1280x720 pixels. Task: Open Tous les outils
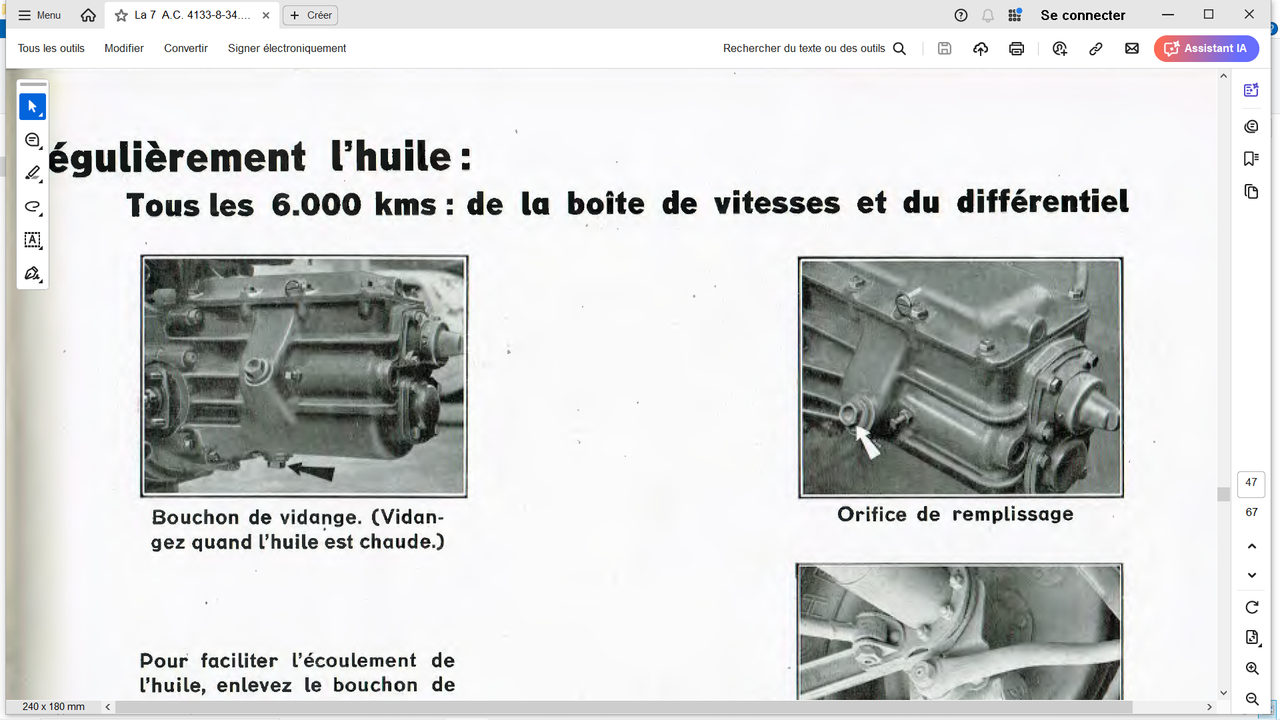(51, 48)
